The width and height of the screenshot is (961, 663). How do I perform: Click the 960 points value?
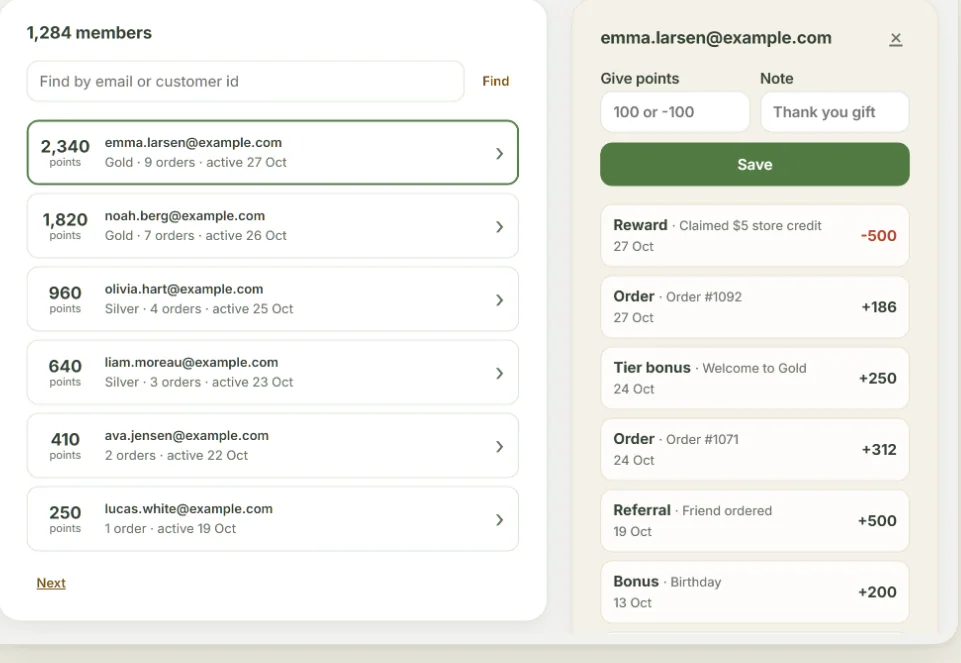tap(65, 293)
